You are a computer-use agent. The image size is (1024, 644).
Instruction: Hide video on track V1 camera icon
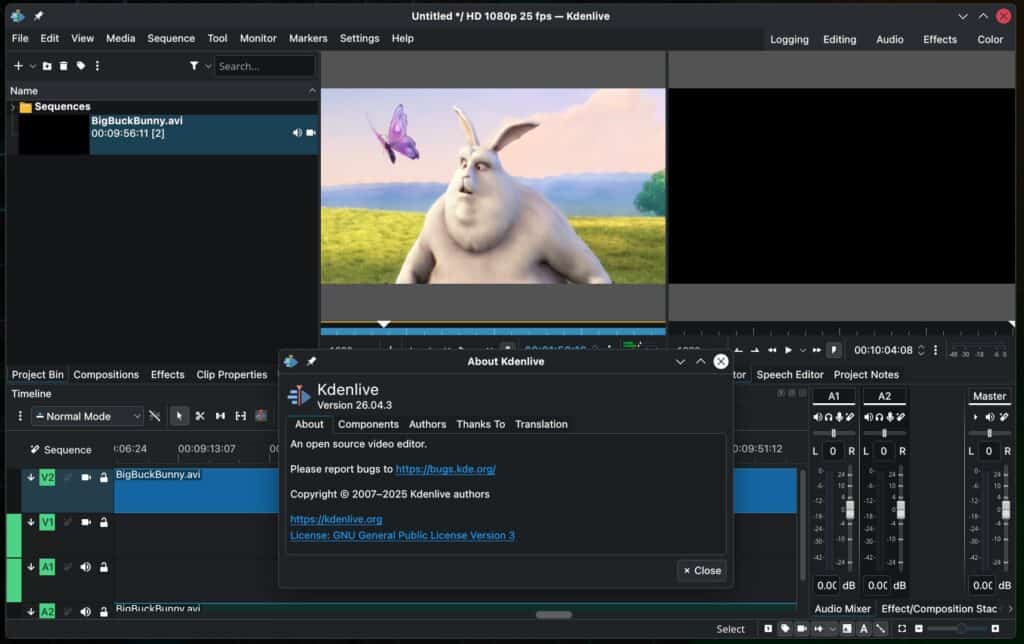pyautogui.click(x=86, y=523)
